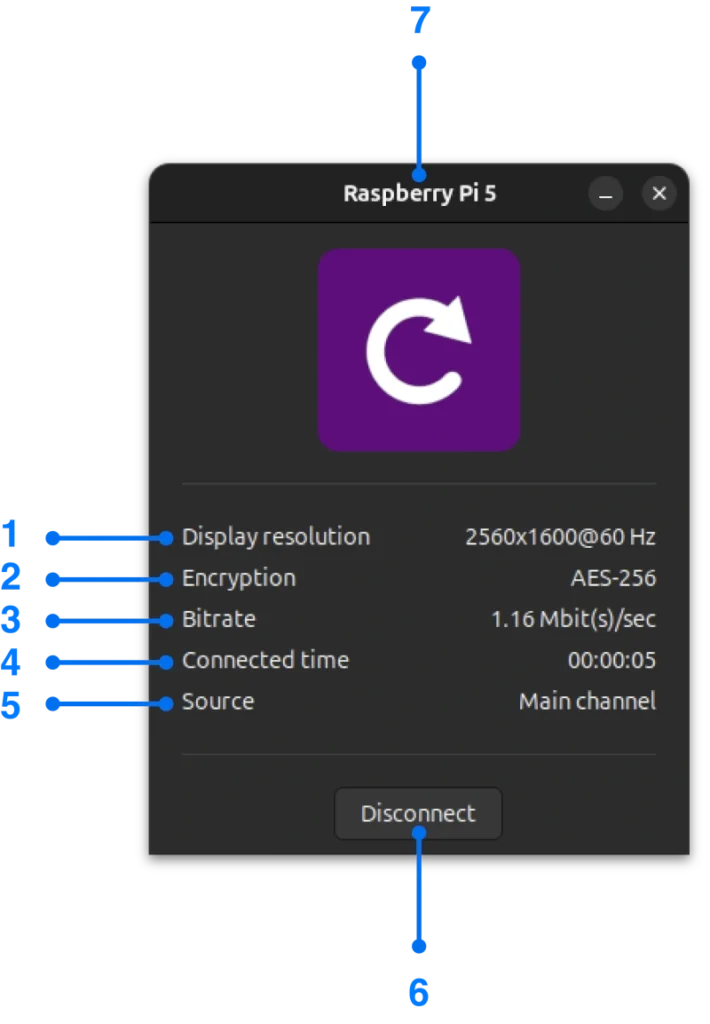Click the 1.16 Mbit(s)/sec value
This screenshot has width=710, height=1024.
click(x=573, y=619)
